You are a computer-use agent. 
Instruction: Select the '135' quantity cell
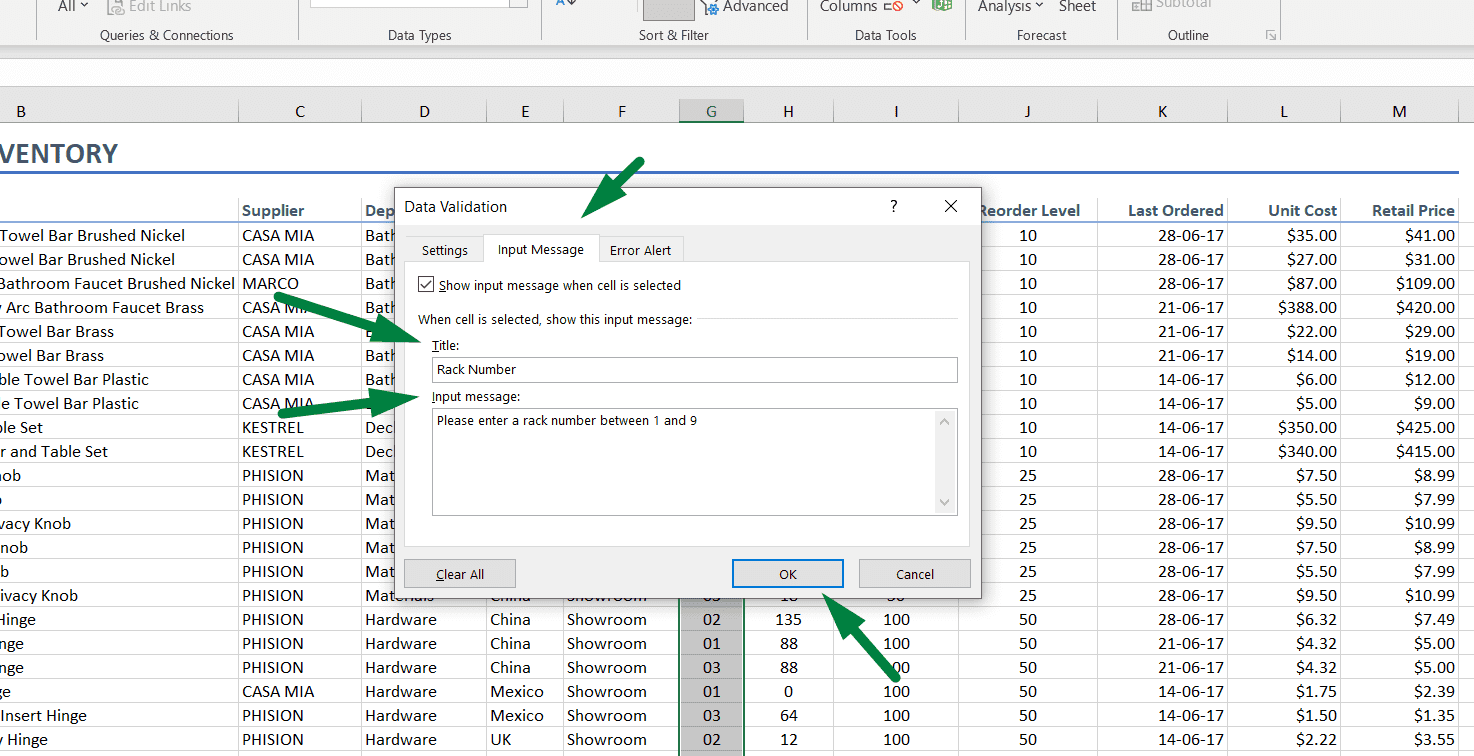(788, 620)
